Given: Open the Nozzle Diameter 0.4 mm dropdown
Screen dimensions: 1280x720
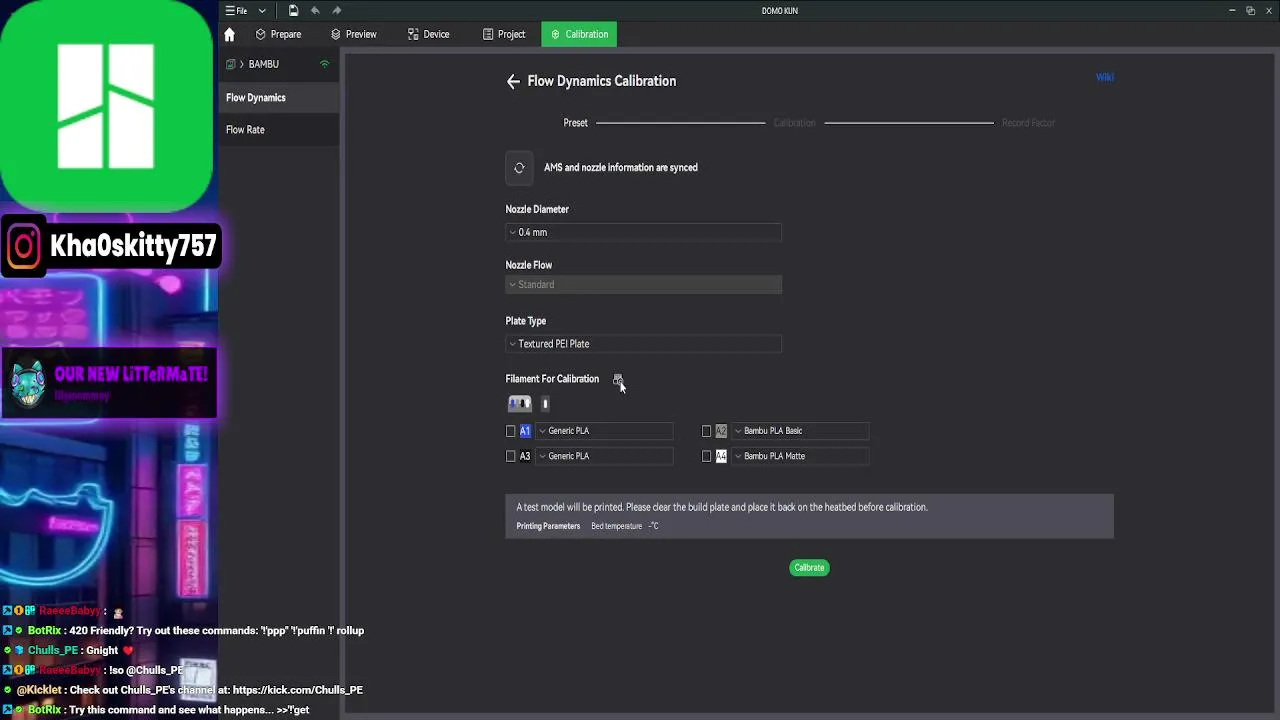Looking at the screenshot, I should 643,232.
